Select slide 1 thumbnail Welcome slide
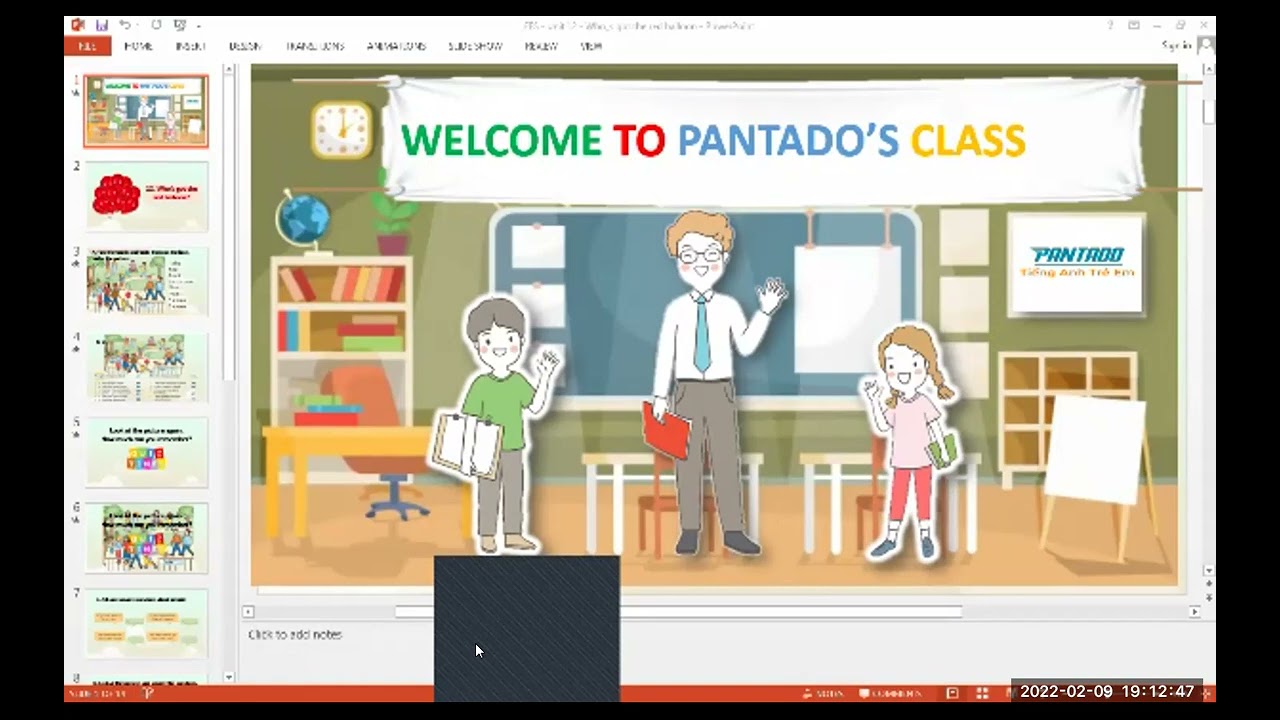Viewport: 1280px width, 720px height. tap(146, 111)
